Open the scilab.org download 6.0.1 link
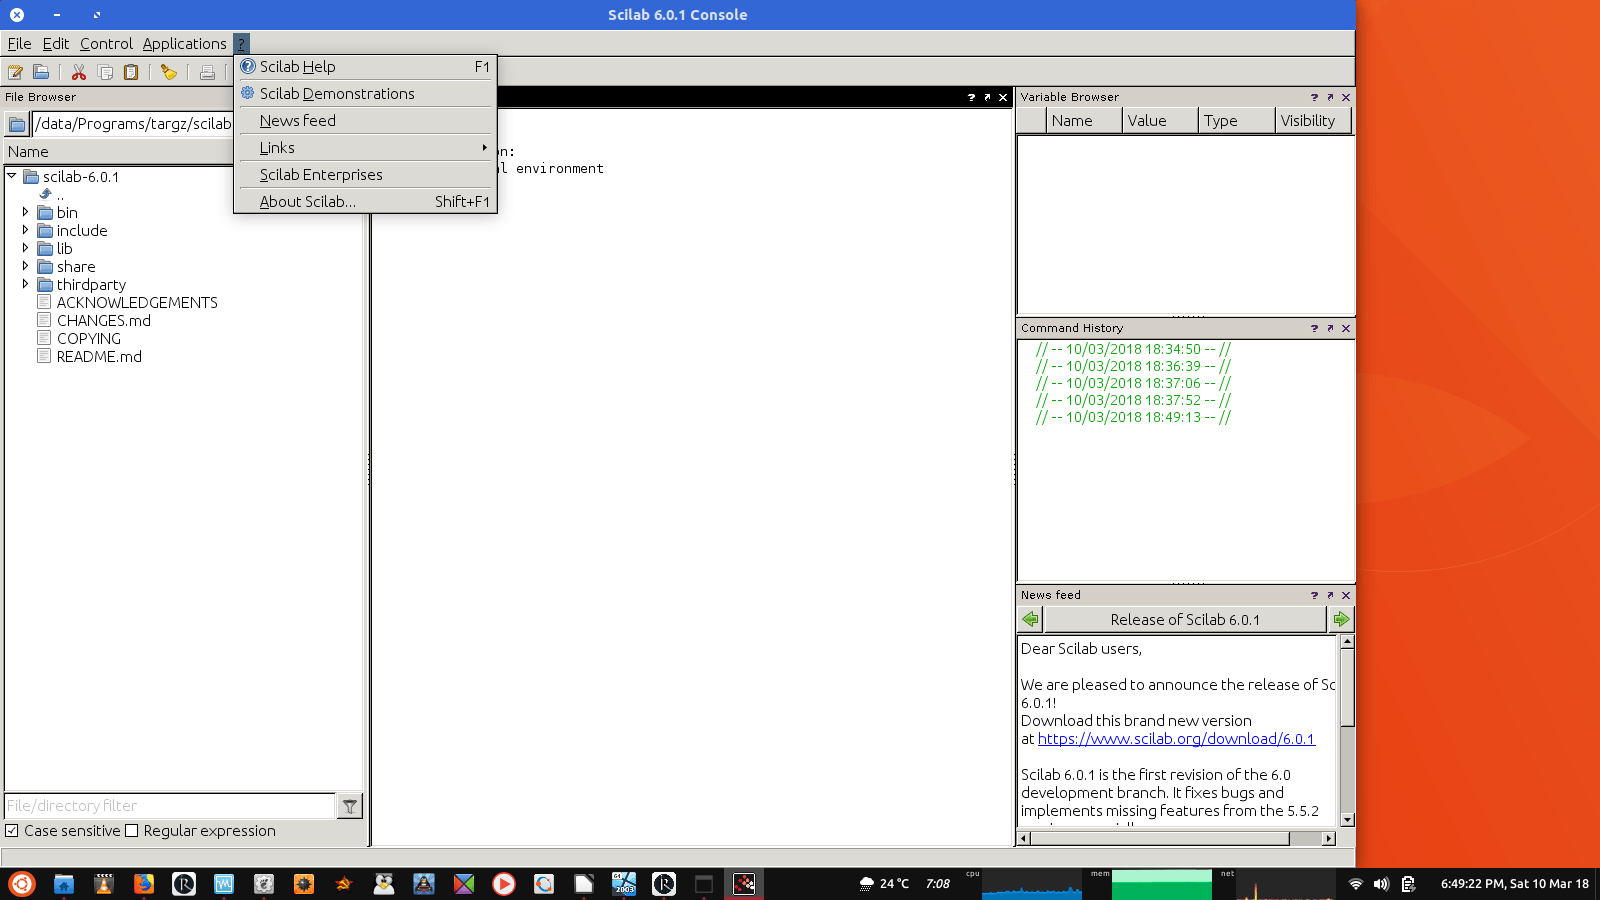 [x=1176, y=739]
